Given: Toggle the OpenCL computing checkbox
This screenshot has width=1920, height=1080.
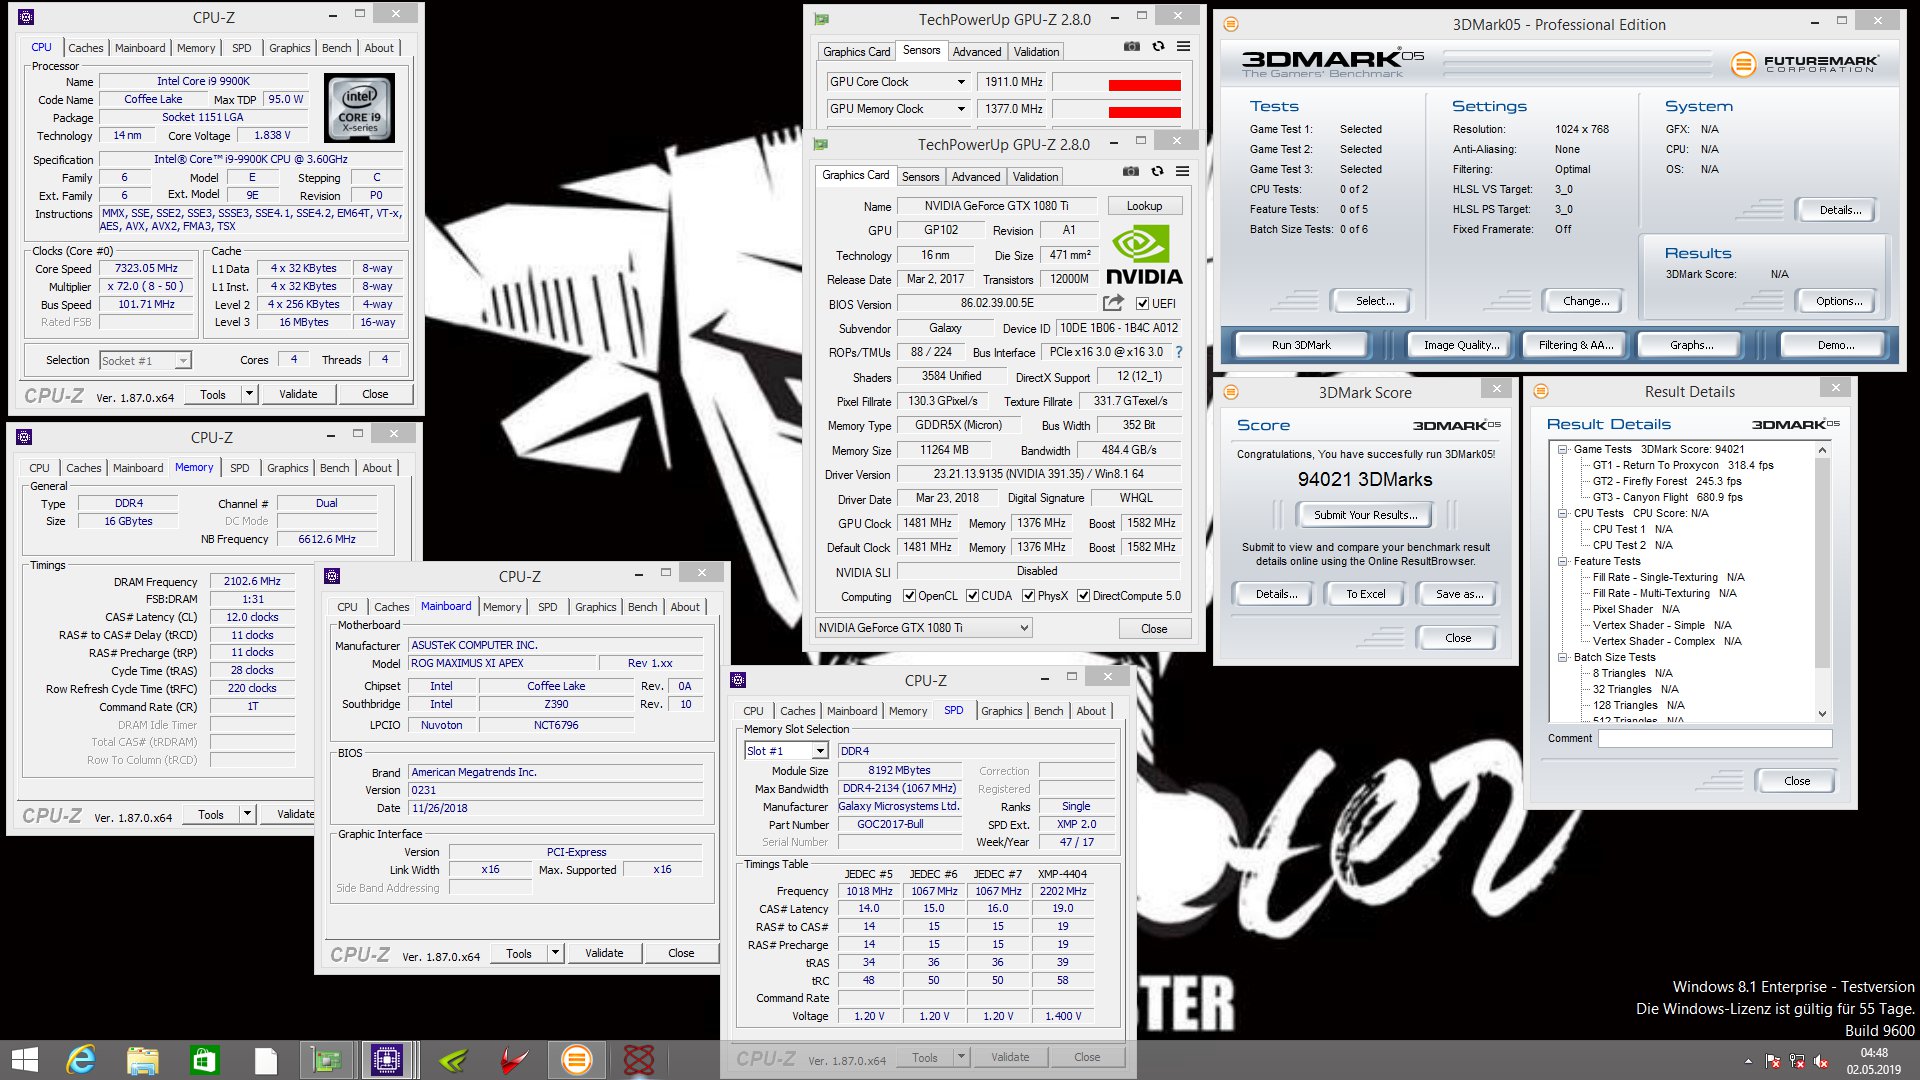Looking at the screenshot, I should (x=909, y=596).
